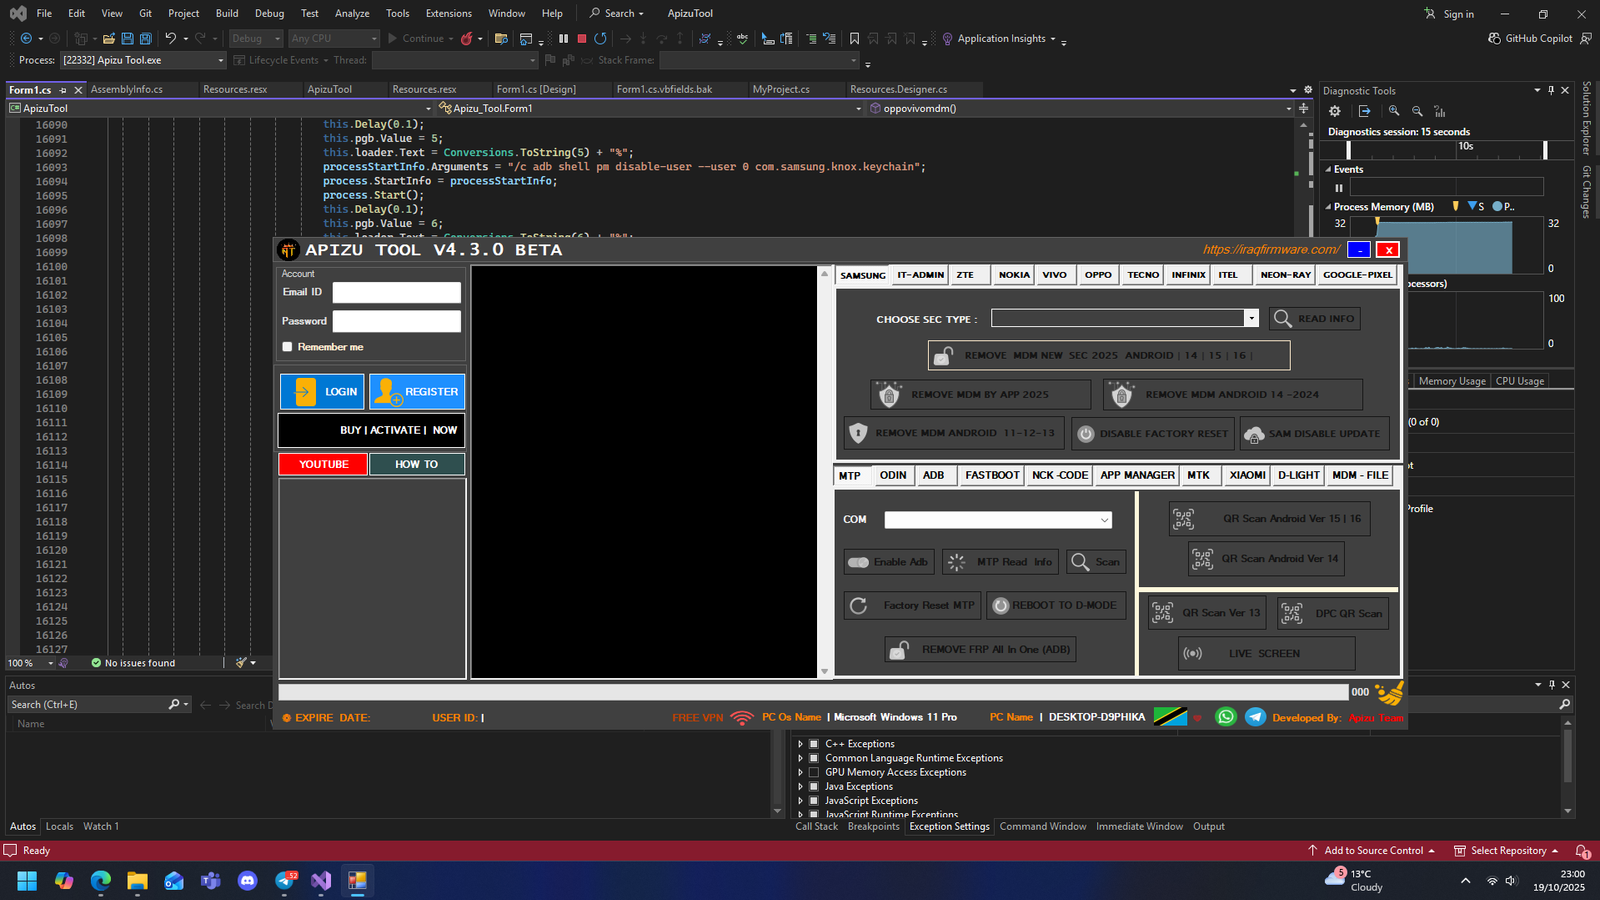The height and width of the screenshot is (900, 1600).
Task: Switch to the FASTBOOT tab
Action: point(991,475)
